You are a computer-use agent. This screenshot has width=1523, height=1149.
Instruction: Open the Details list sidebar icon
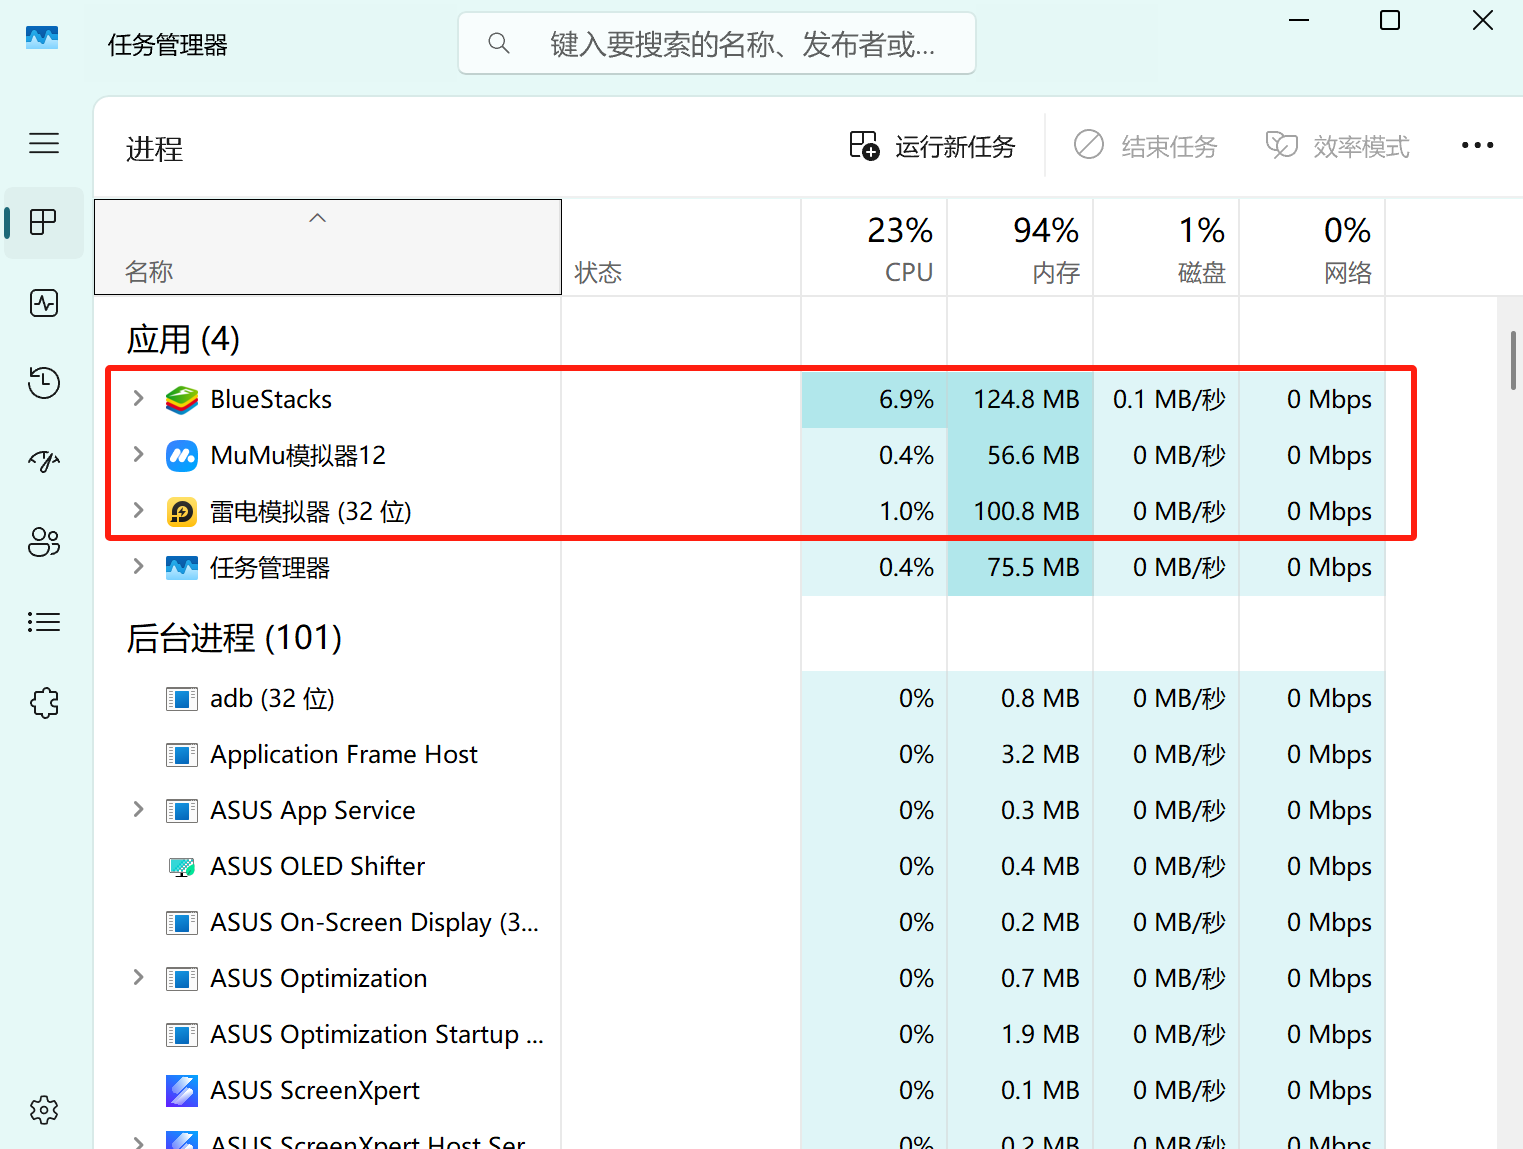44,622
